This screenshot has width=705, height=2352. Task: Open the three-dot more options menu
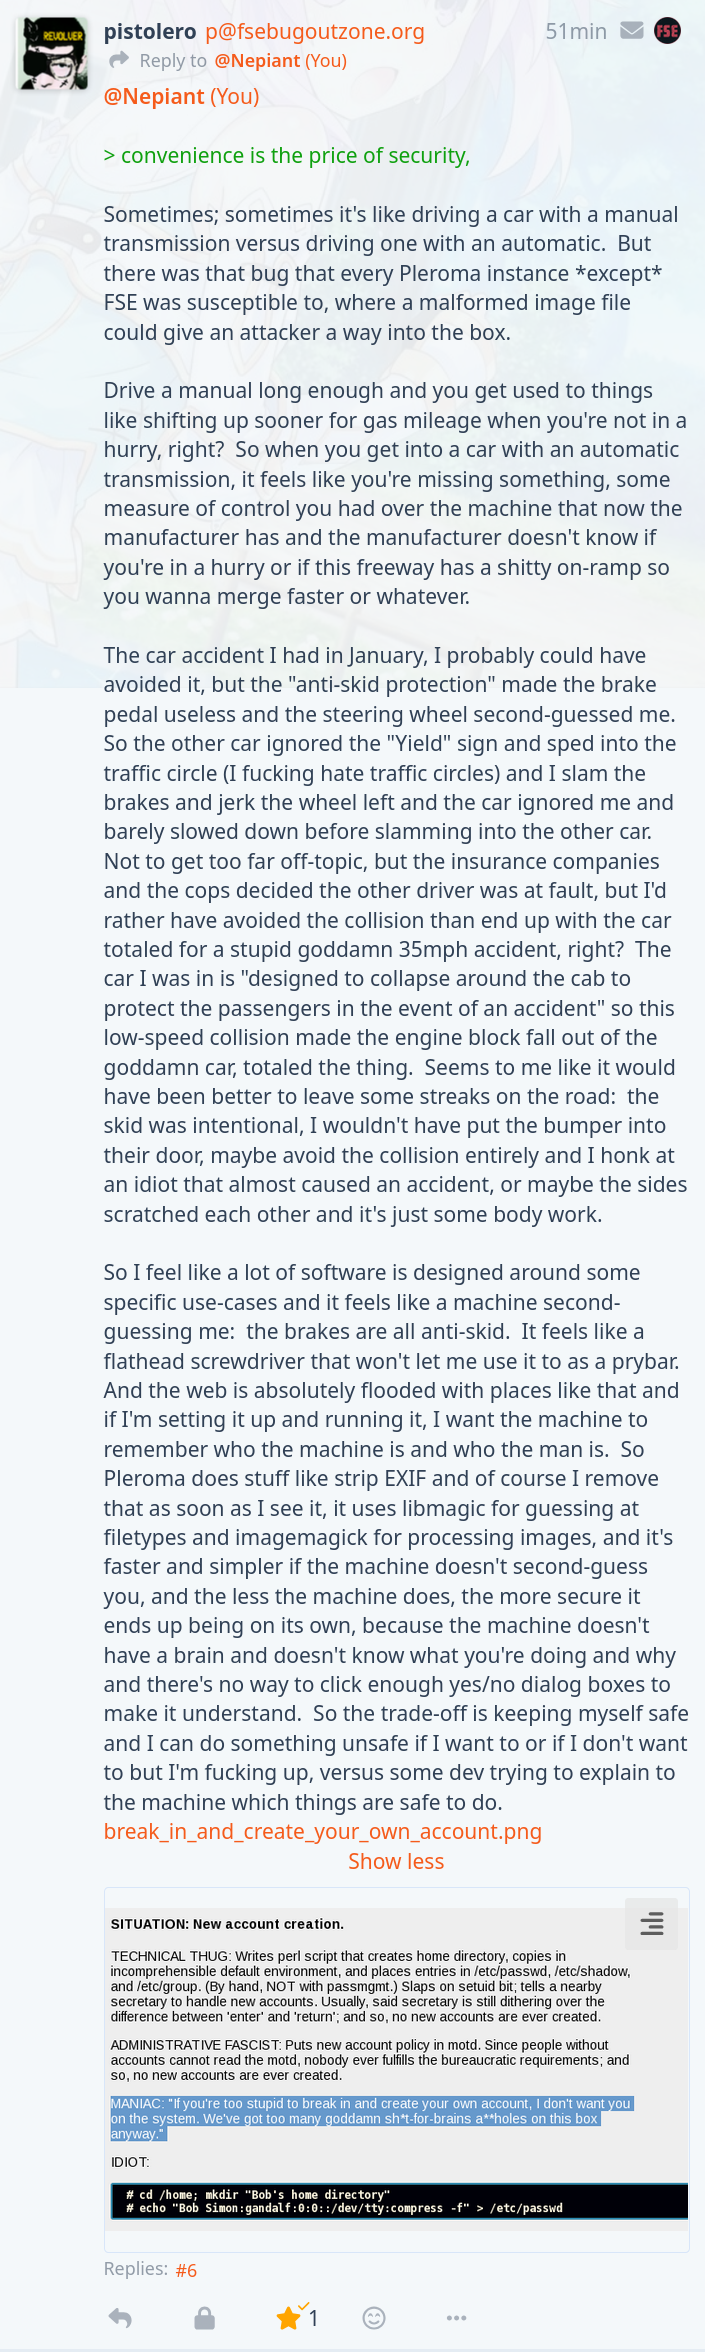click(457, 2317)
